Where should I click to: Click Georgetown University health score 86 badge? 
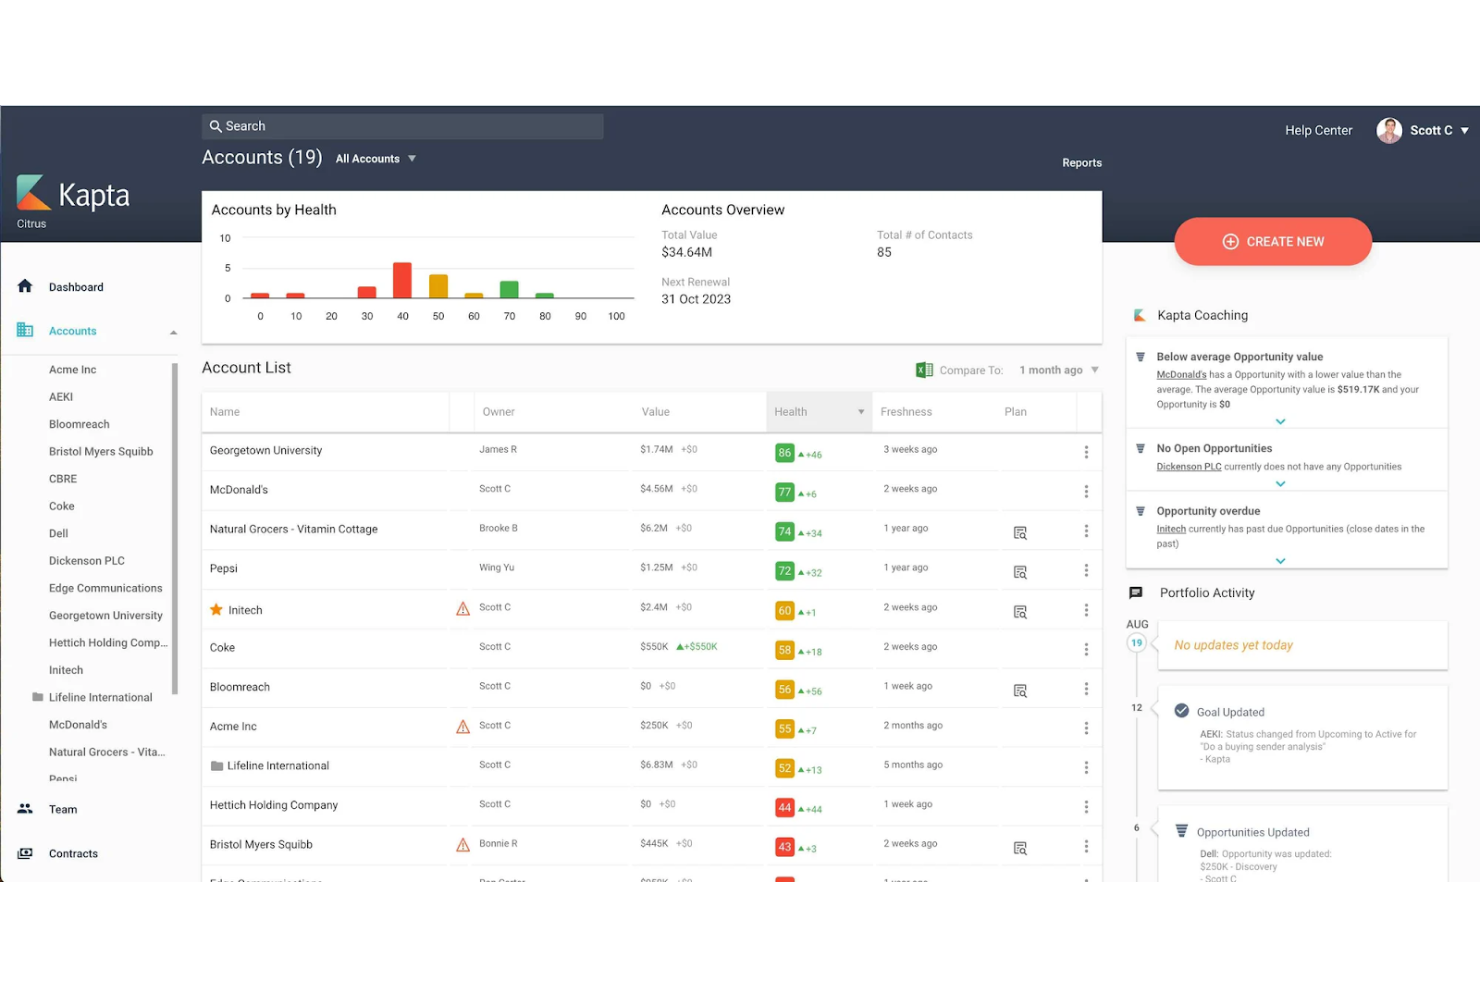(x=785, y=453)
